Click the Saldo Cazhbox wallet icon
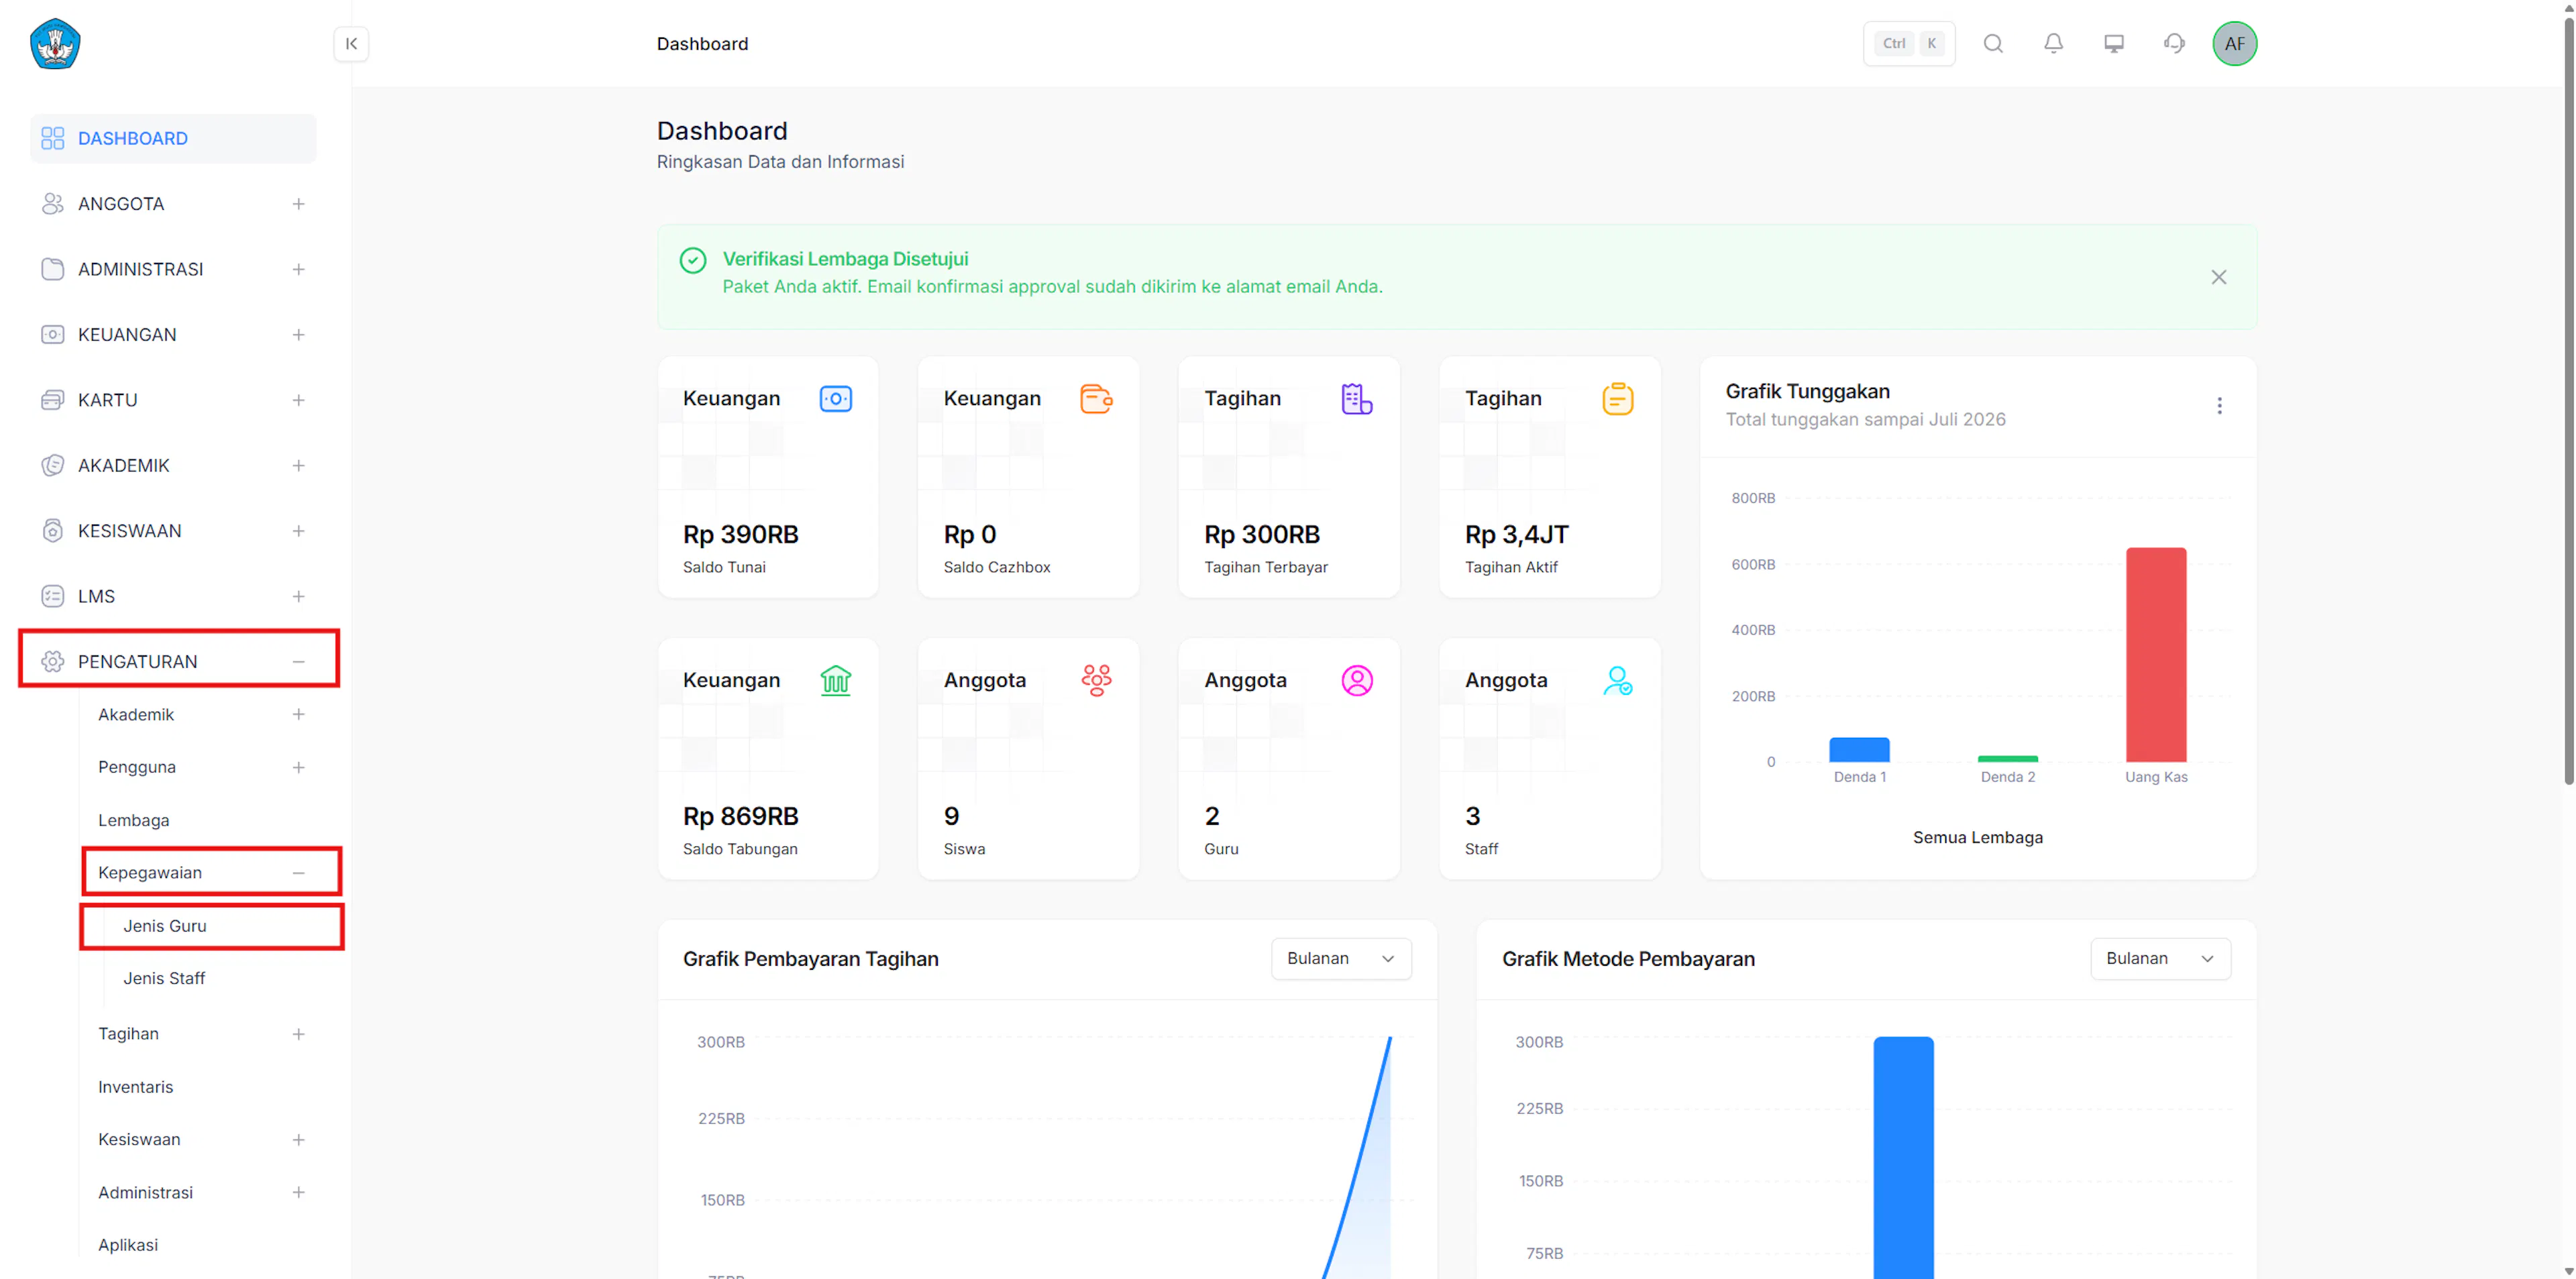 pyautogui.click(x=1096, y=399)
